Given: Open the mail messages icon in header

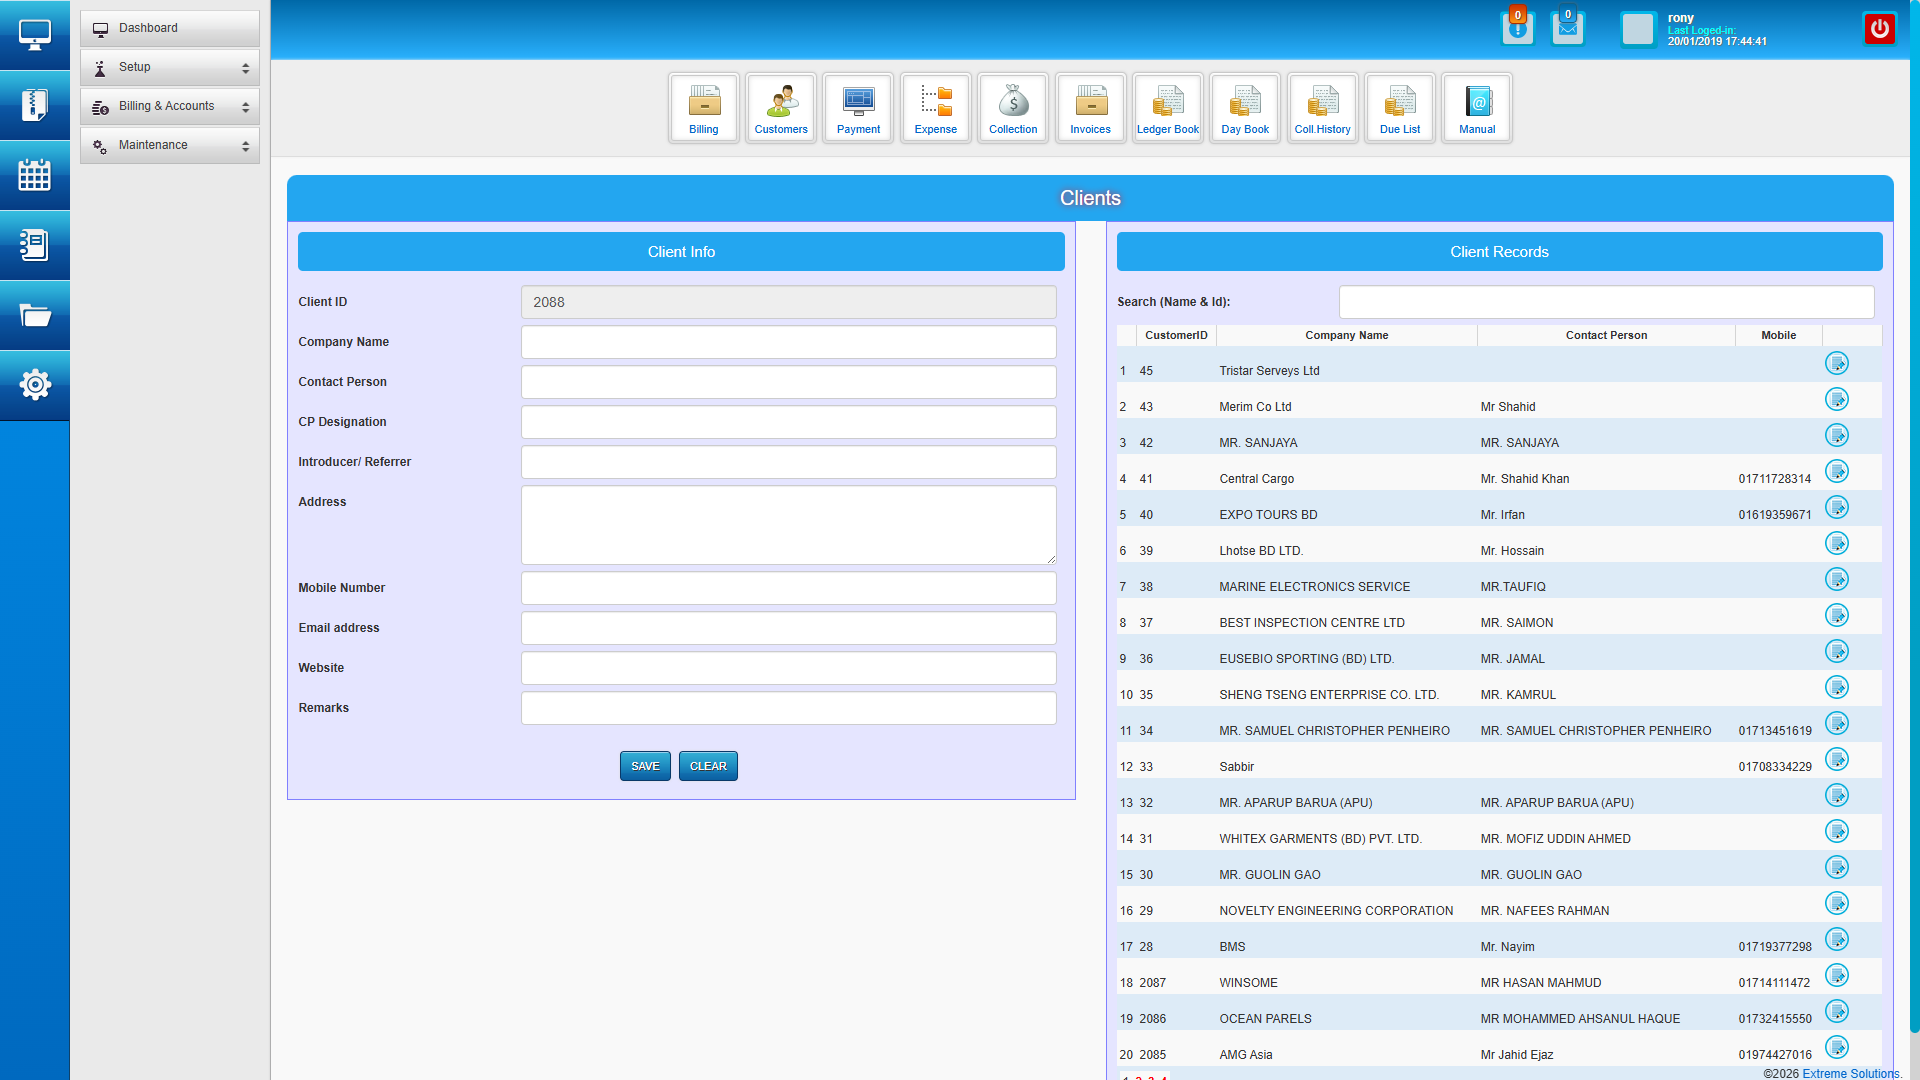Looking at the screenshot, I should [1567, 28].
